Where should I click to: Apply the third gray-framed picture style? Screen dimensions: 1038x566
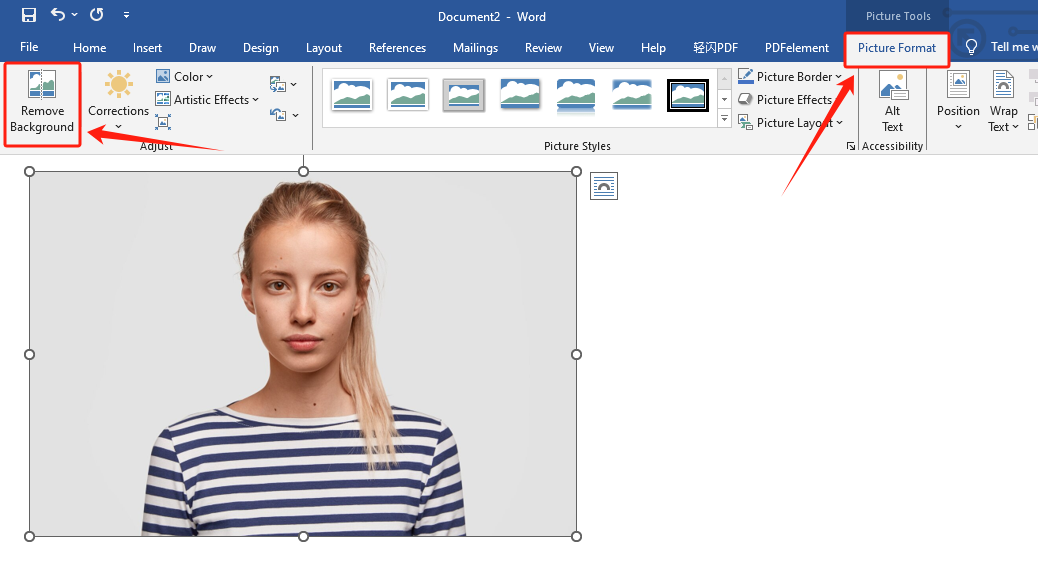tap(463, 95)
